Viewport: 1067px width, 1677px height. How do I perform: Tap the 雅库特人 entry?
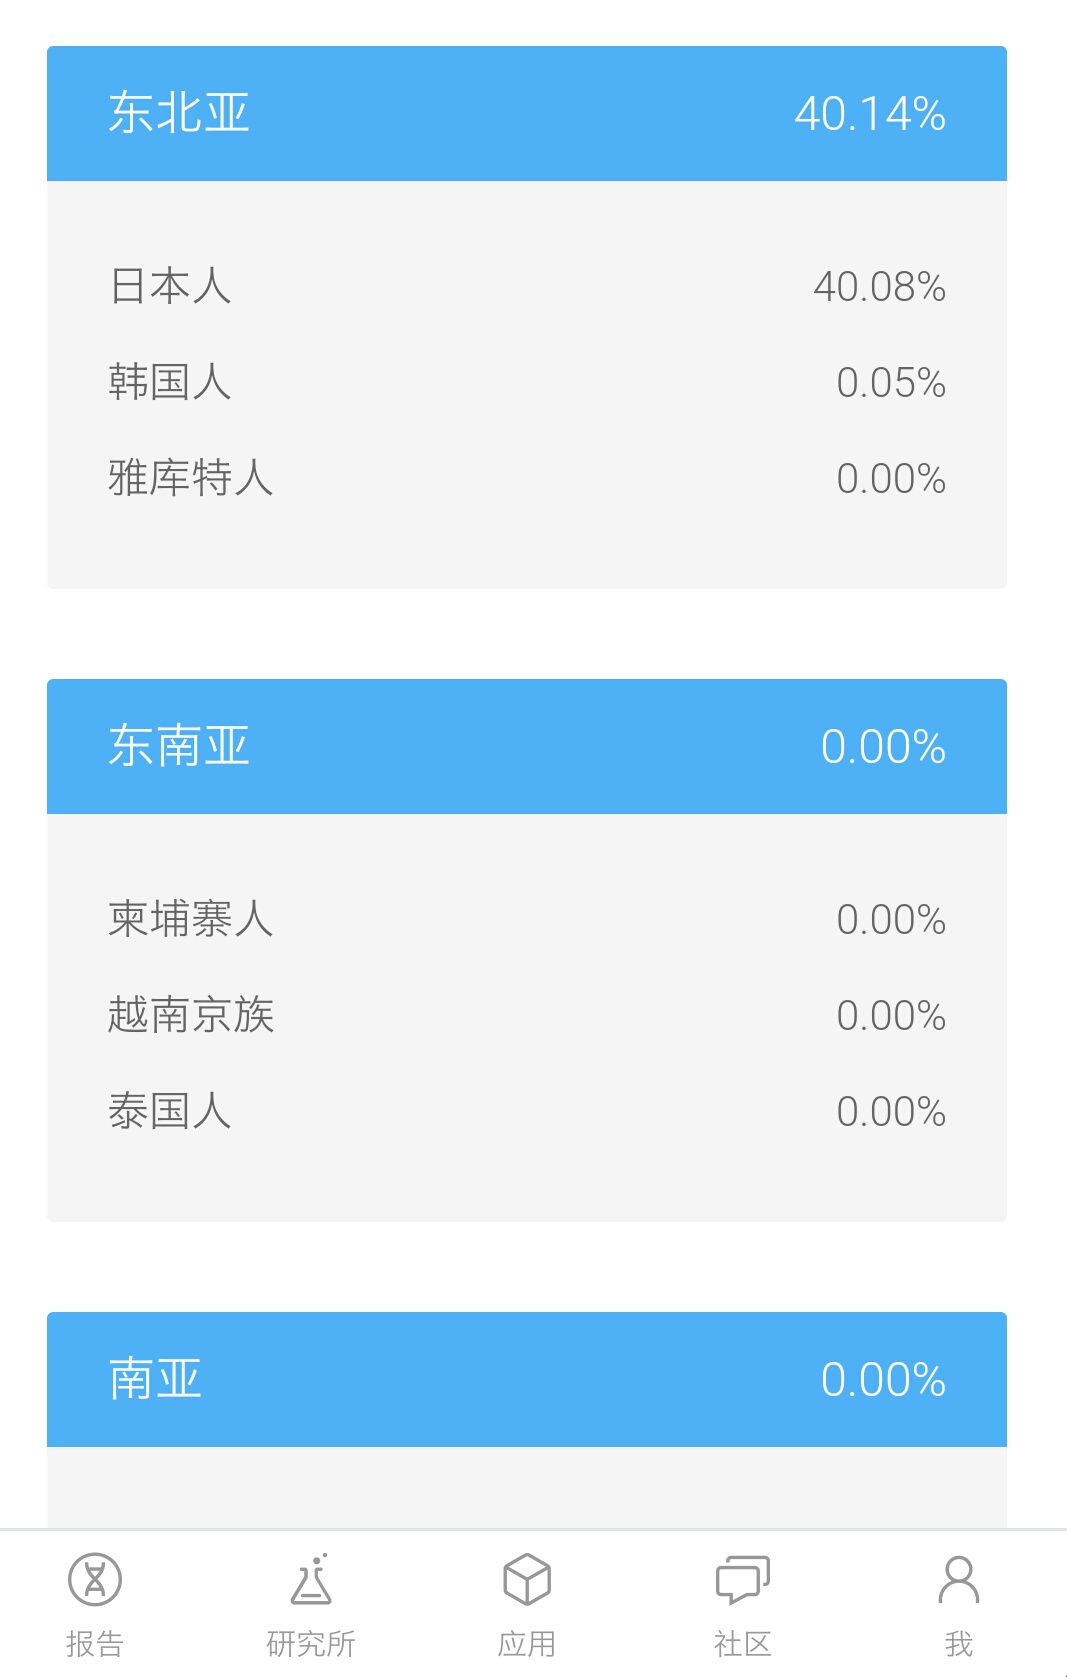click(x=527, y=478)
